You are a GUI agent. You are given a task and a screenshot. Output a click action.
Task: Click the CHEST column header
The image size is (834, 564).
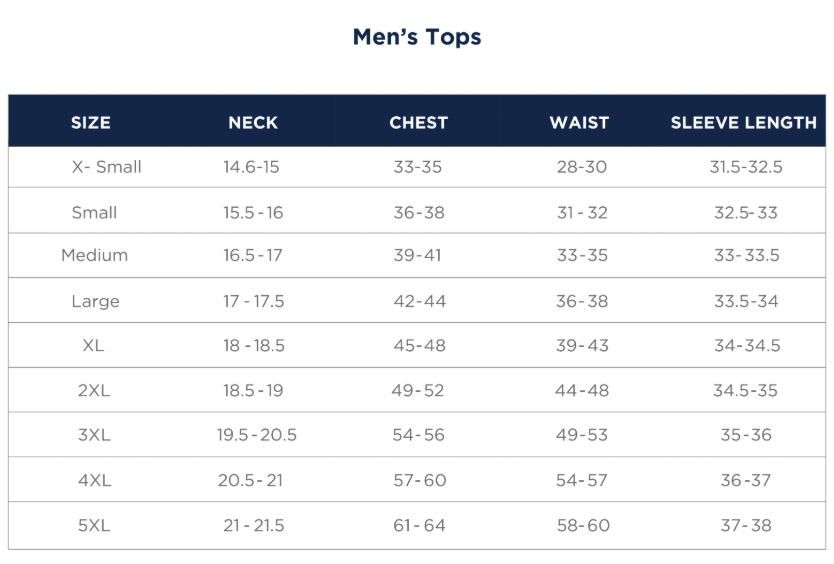[418, 123]
